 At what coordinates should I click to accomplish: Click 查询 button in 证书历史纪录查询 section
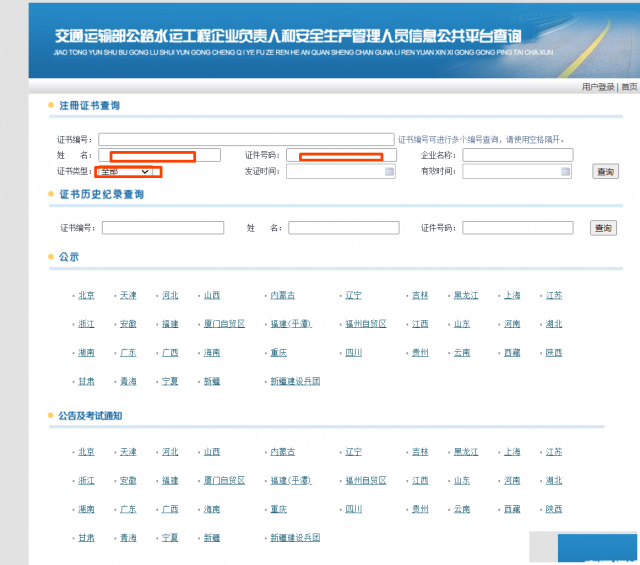603,228
